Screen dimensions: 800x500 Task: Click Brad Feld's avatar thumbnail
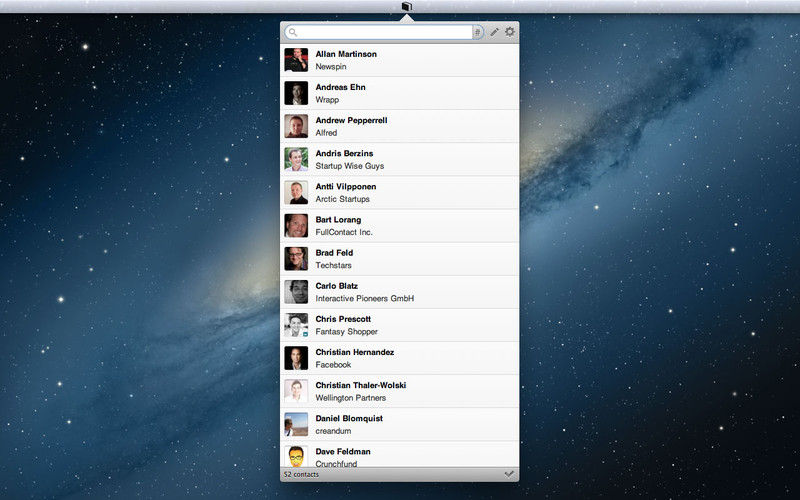pyautogui.click(x=296, y=259)
